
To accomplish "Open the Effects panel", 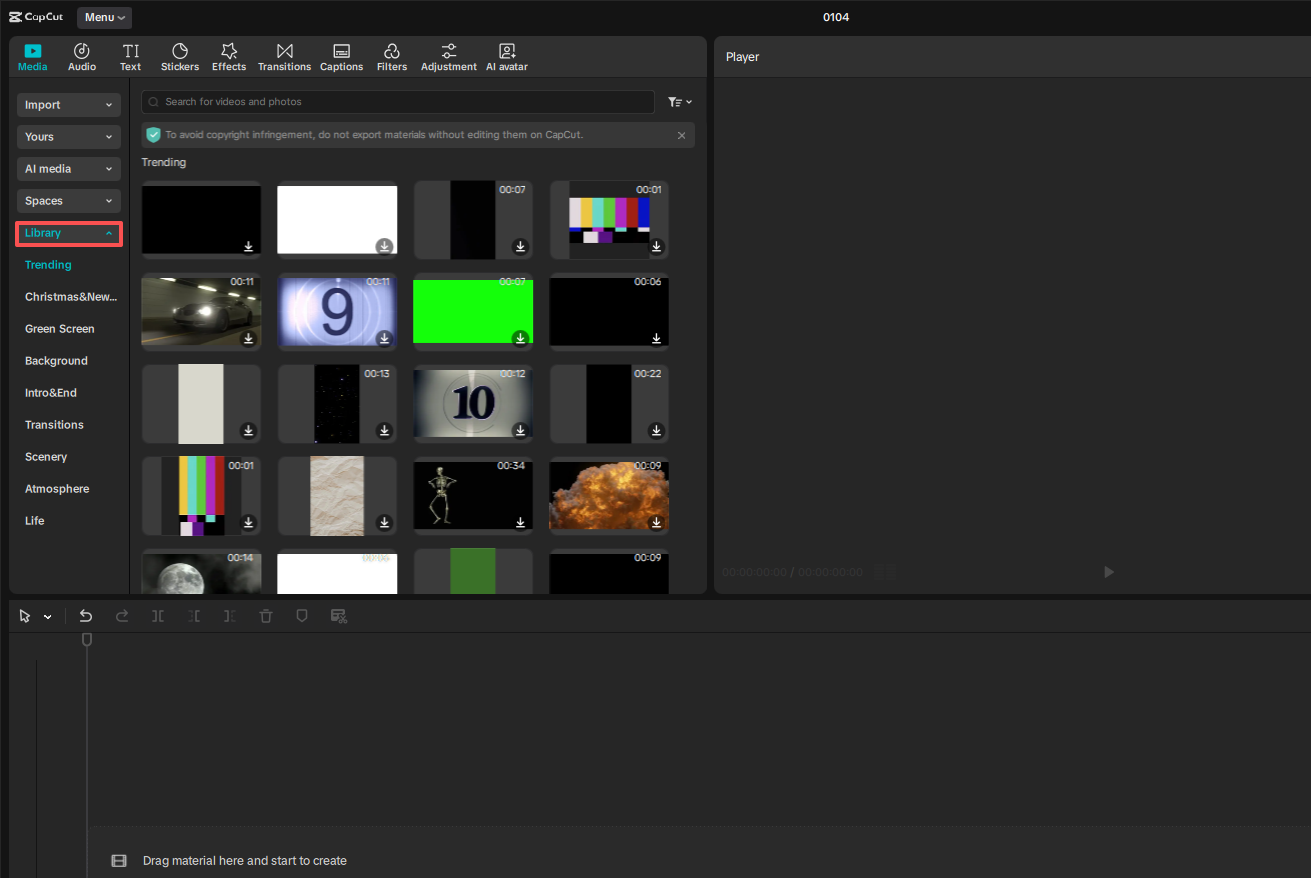I will coord(228,56).
